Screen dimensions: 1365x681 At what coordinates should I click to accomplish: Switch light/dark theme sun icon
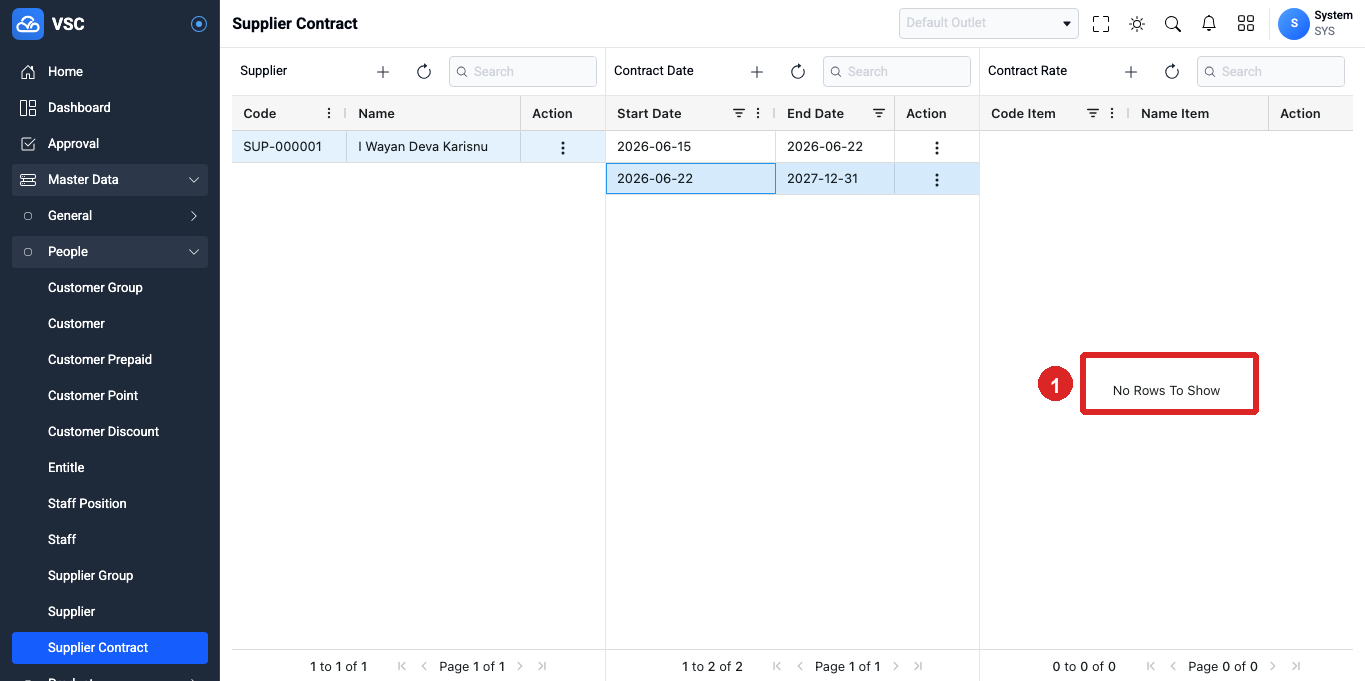click(1137, 24)
